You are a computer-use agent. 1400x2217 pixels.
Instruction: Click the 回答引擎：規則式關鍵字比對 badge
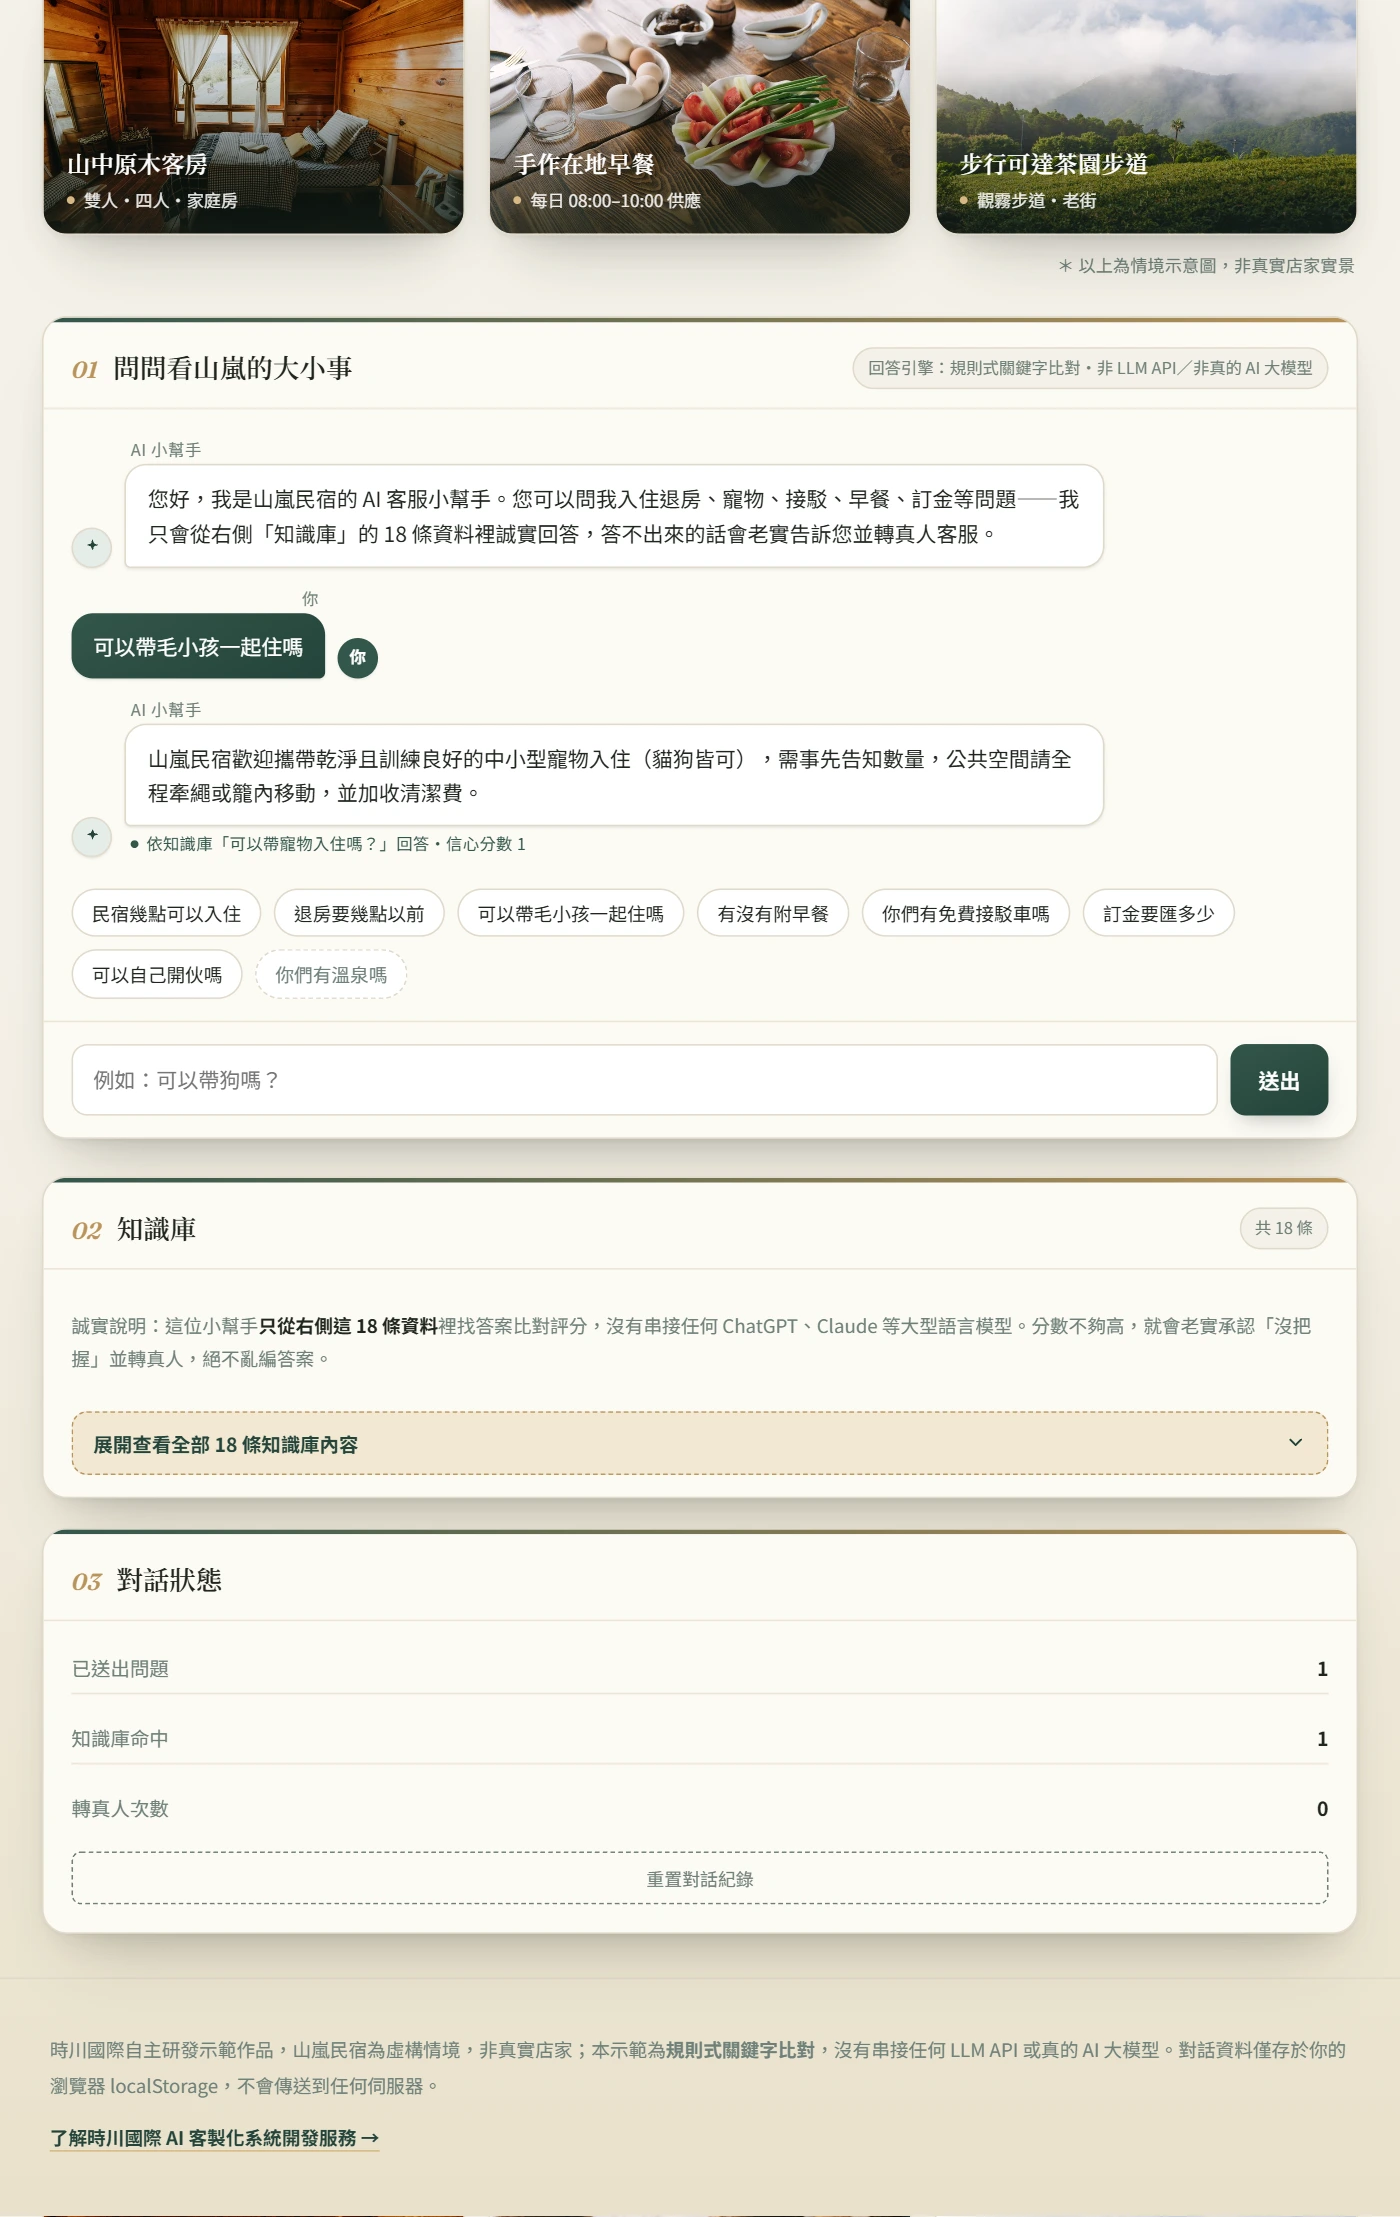click(1090, 368)
